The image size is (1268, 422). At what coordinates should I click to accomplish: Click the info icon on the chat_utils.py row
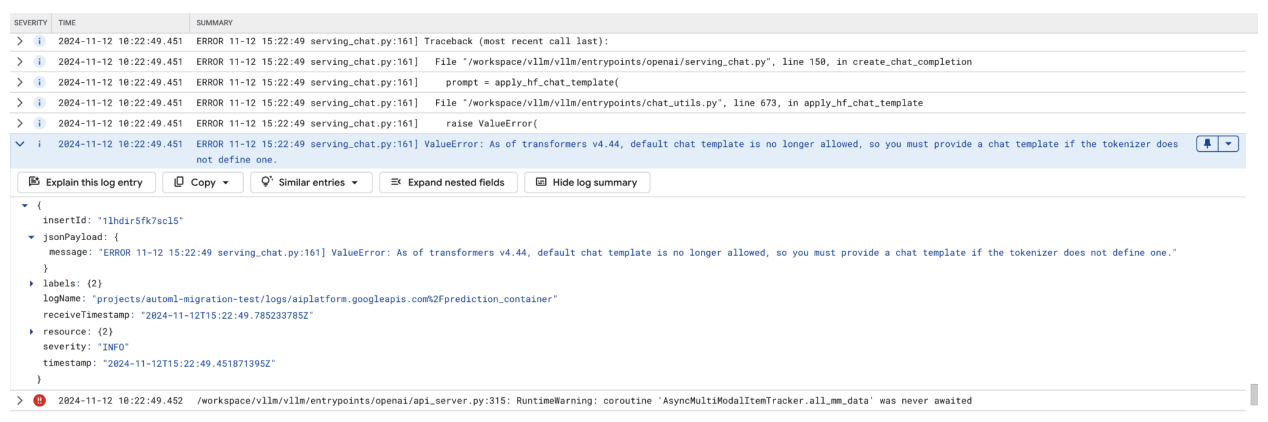pos(41,103)
